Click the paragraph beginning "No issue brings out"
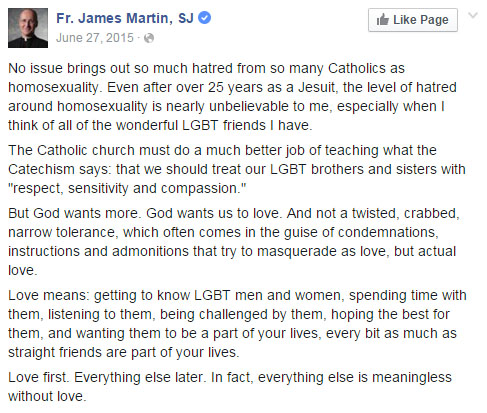 tap(232, 97)
